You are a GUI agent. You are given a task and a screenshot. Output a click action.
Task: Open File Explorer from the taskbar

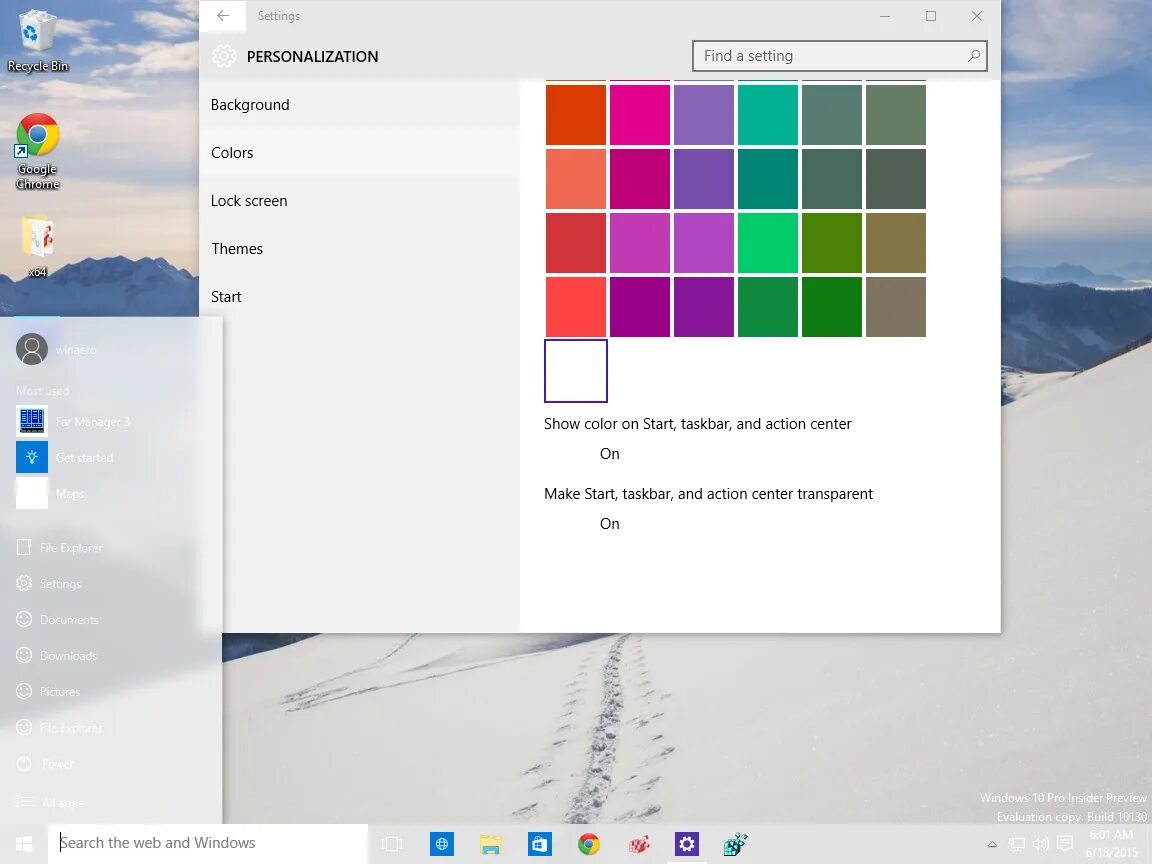click(490, 844)
